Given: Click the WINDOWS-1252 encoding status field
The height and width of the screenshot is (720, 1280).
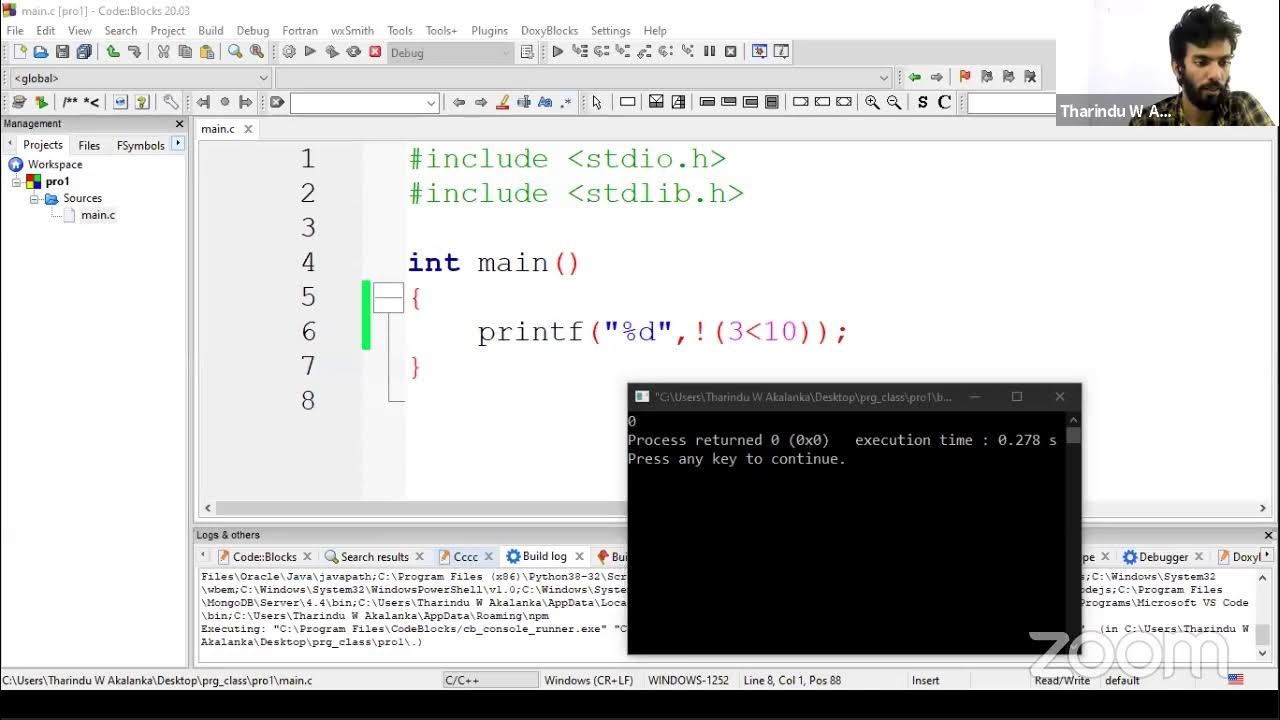Looking at the screenshot, I should tap(688, 680).
